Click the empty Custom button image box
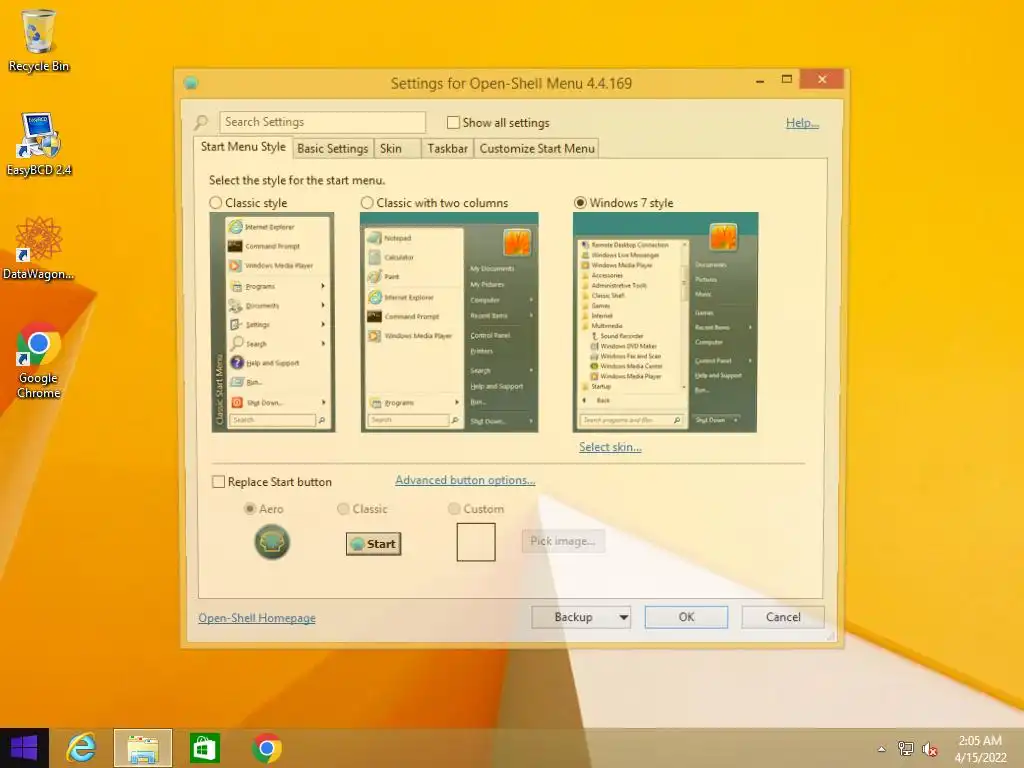Screen dimensions: 1024x768 [x=476, y=542]
